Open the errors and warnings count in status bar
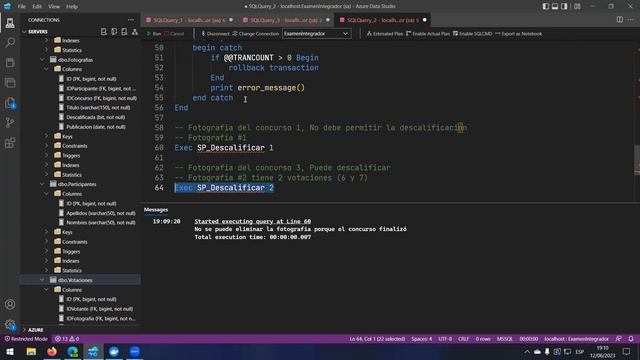Viewport: 640px width, 360px height. click(x=67, y=339)
